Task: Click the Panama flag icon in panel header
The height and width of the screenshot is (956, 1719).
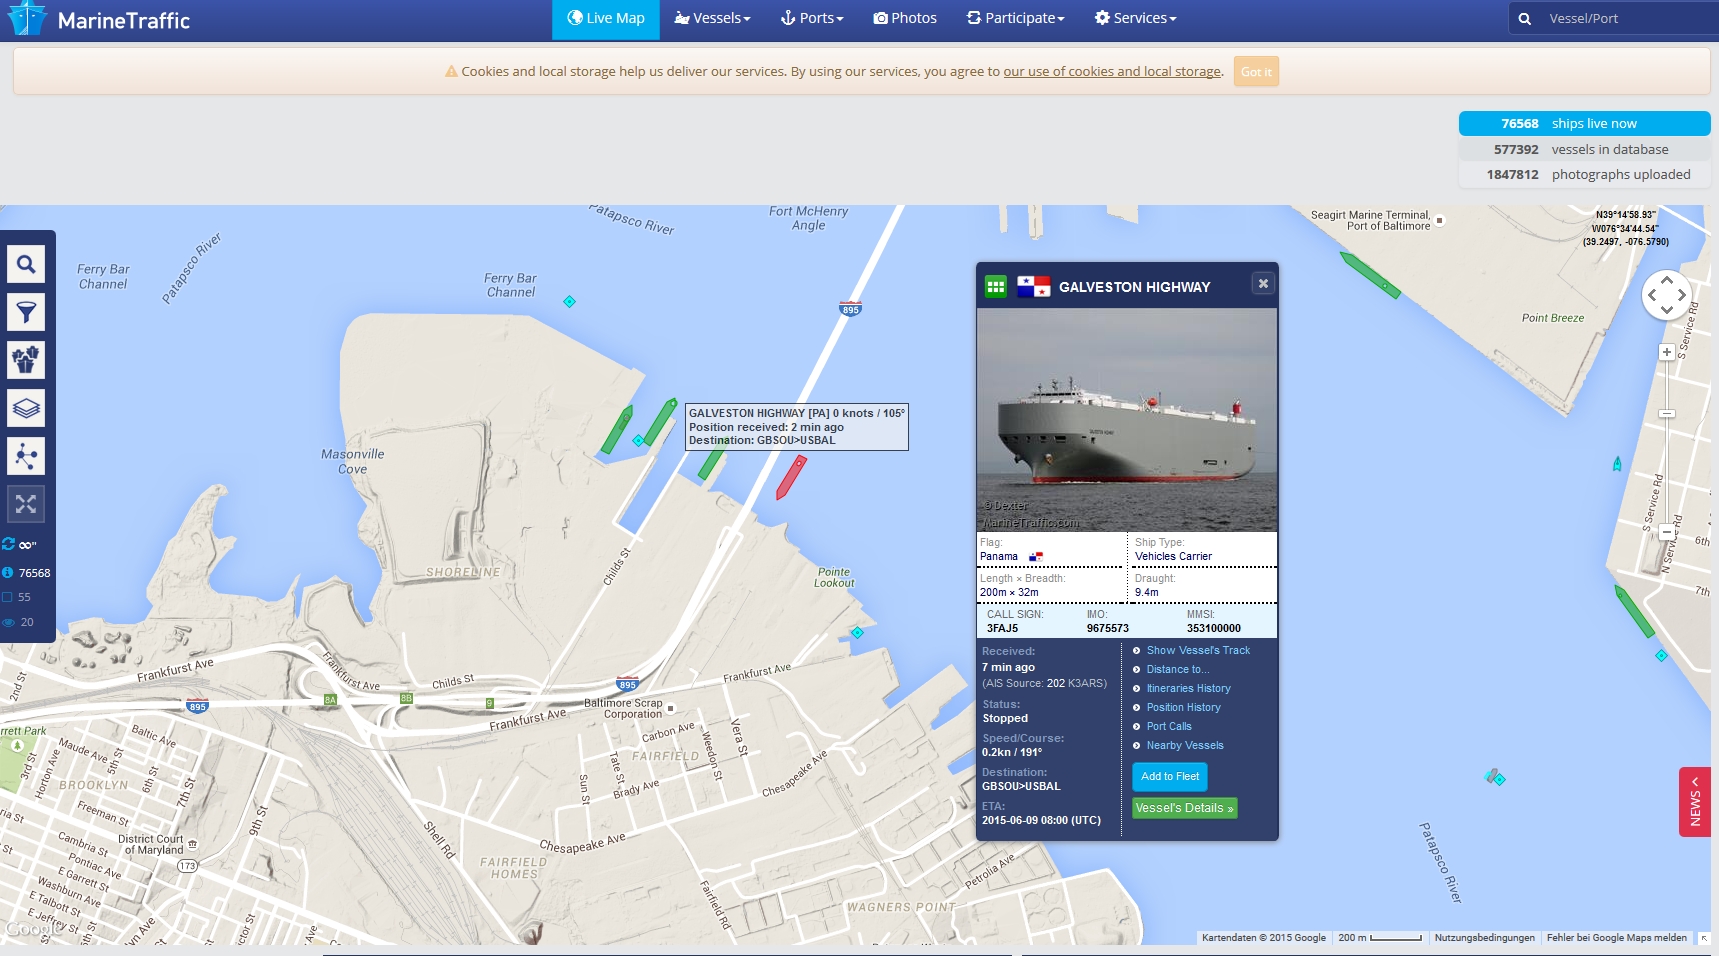Action: [x=1033, y=287]
